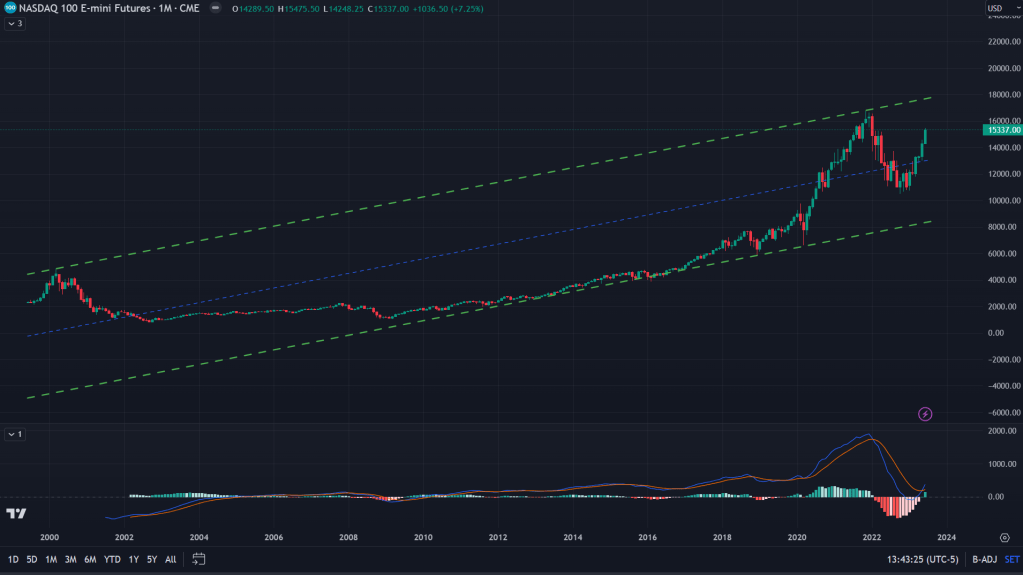Switch to the 5Y range

(152, 559)
